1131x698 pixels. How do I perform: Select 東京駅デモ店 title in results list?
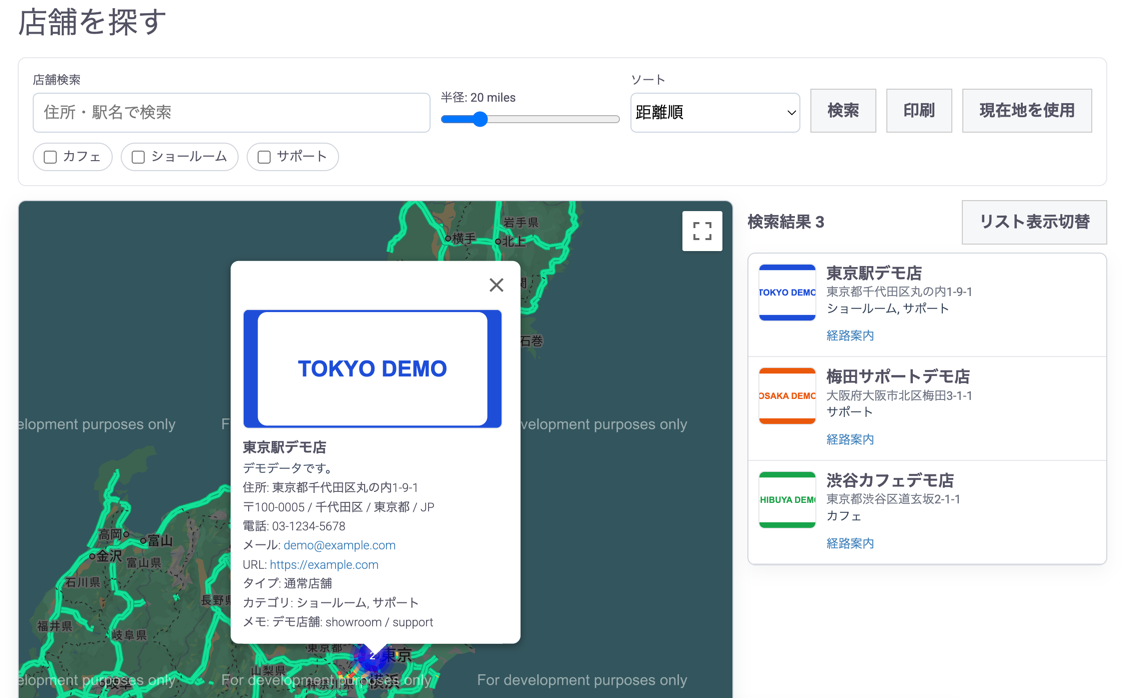[873, 273]
